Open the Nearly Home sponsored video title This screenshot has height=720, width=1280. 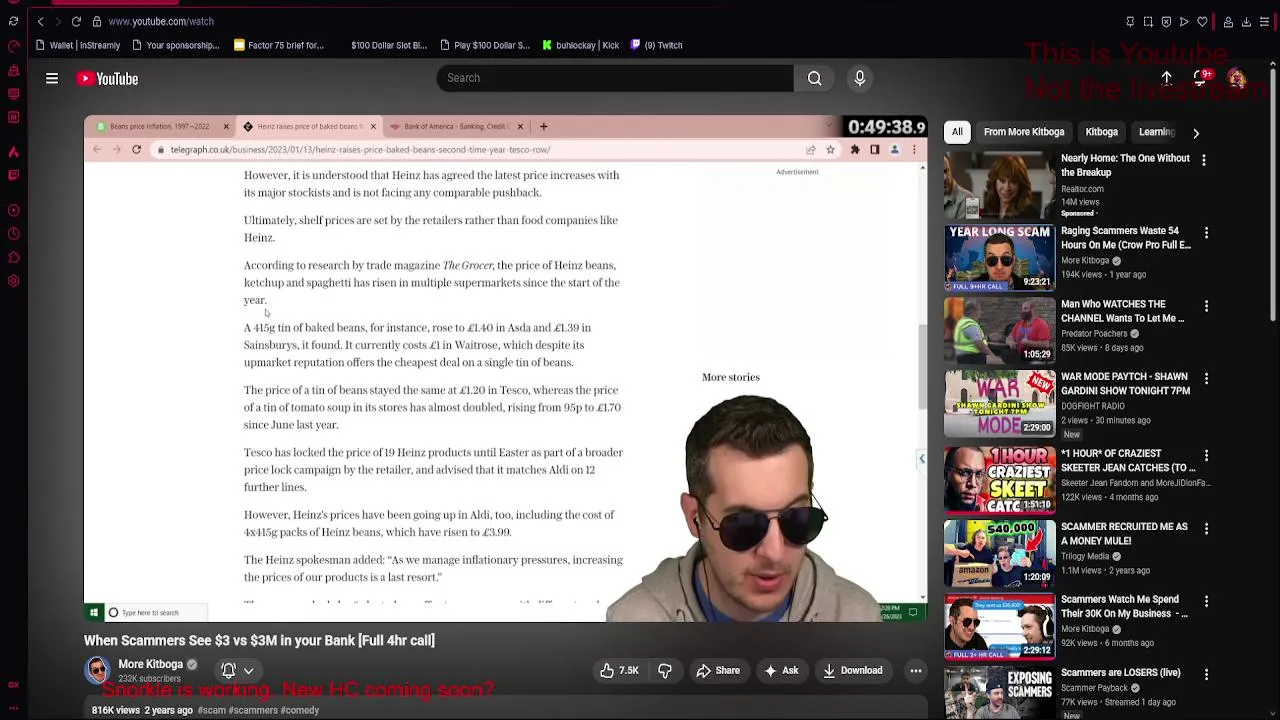(x=1125, y=165)
